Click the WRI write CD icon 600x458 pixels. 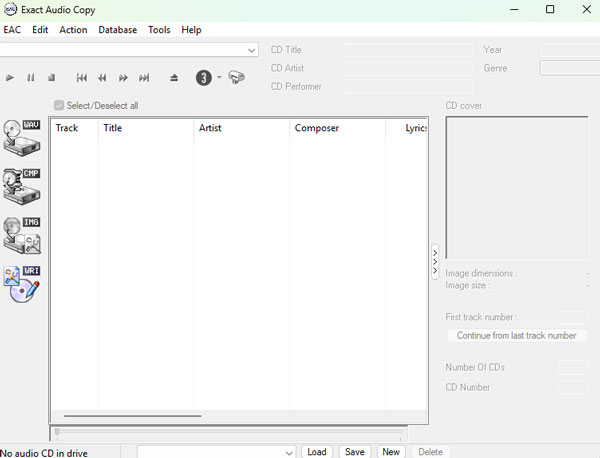22,284
